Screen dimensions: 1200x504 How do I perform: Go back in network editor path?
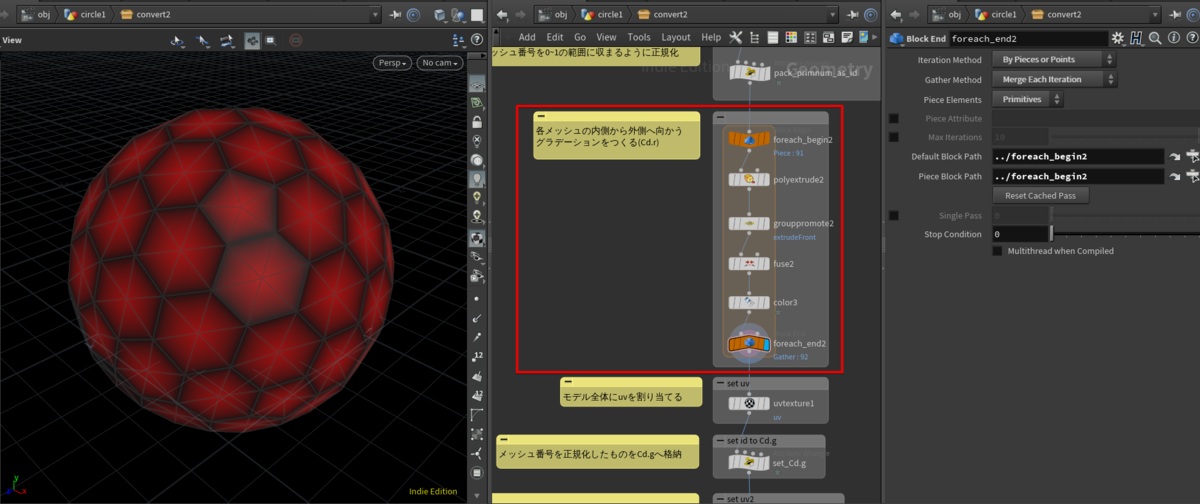502,14
